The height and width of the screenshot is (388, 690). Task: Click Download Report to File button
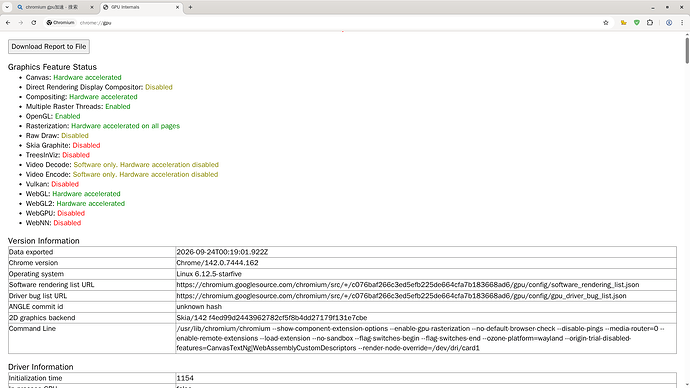(x=49, y=47)
